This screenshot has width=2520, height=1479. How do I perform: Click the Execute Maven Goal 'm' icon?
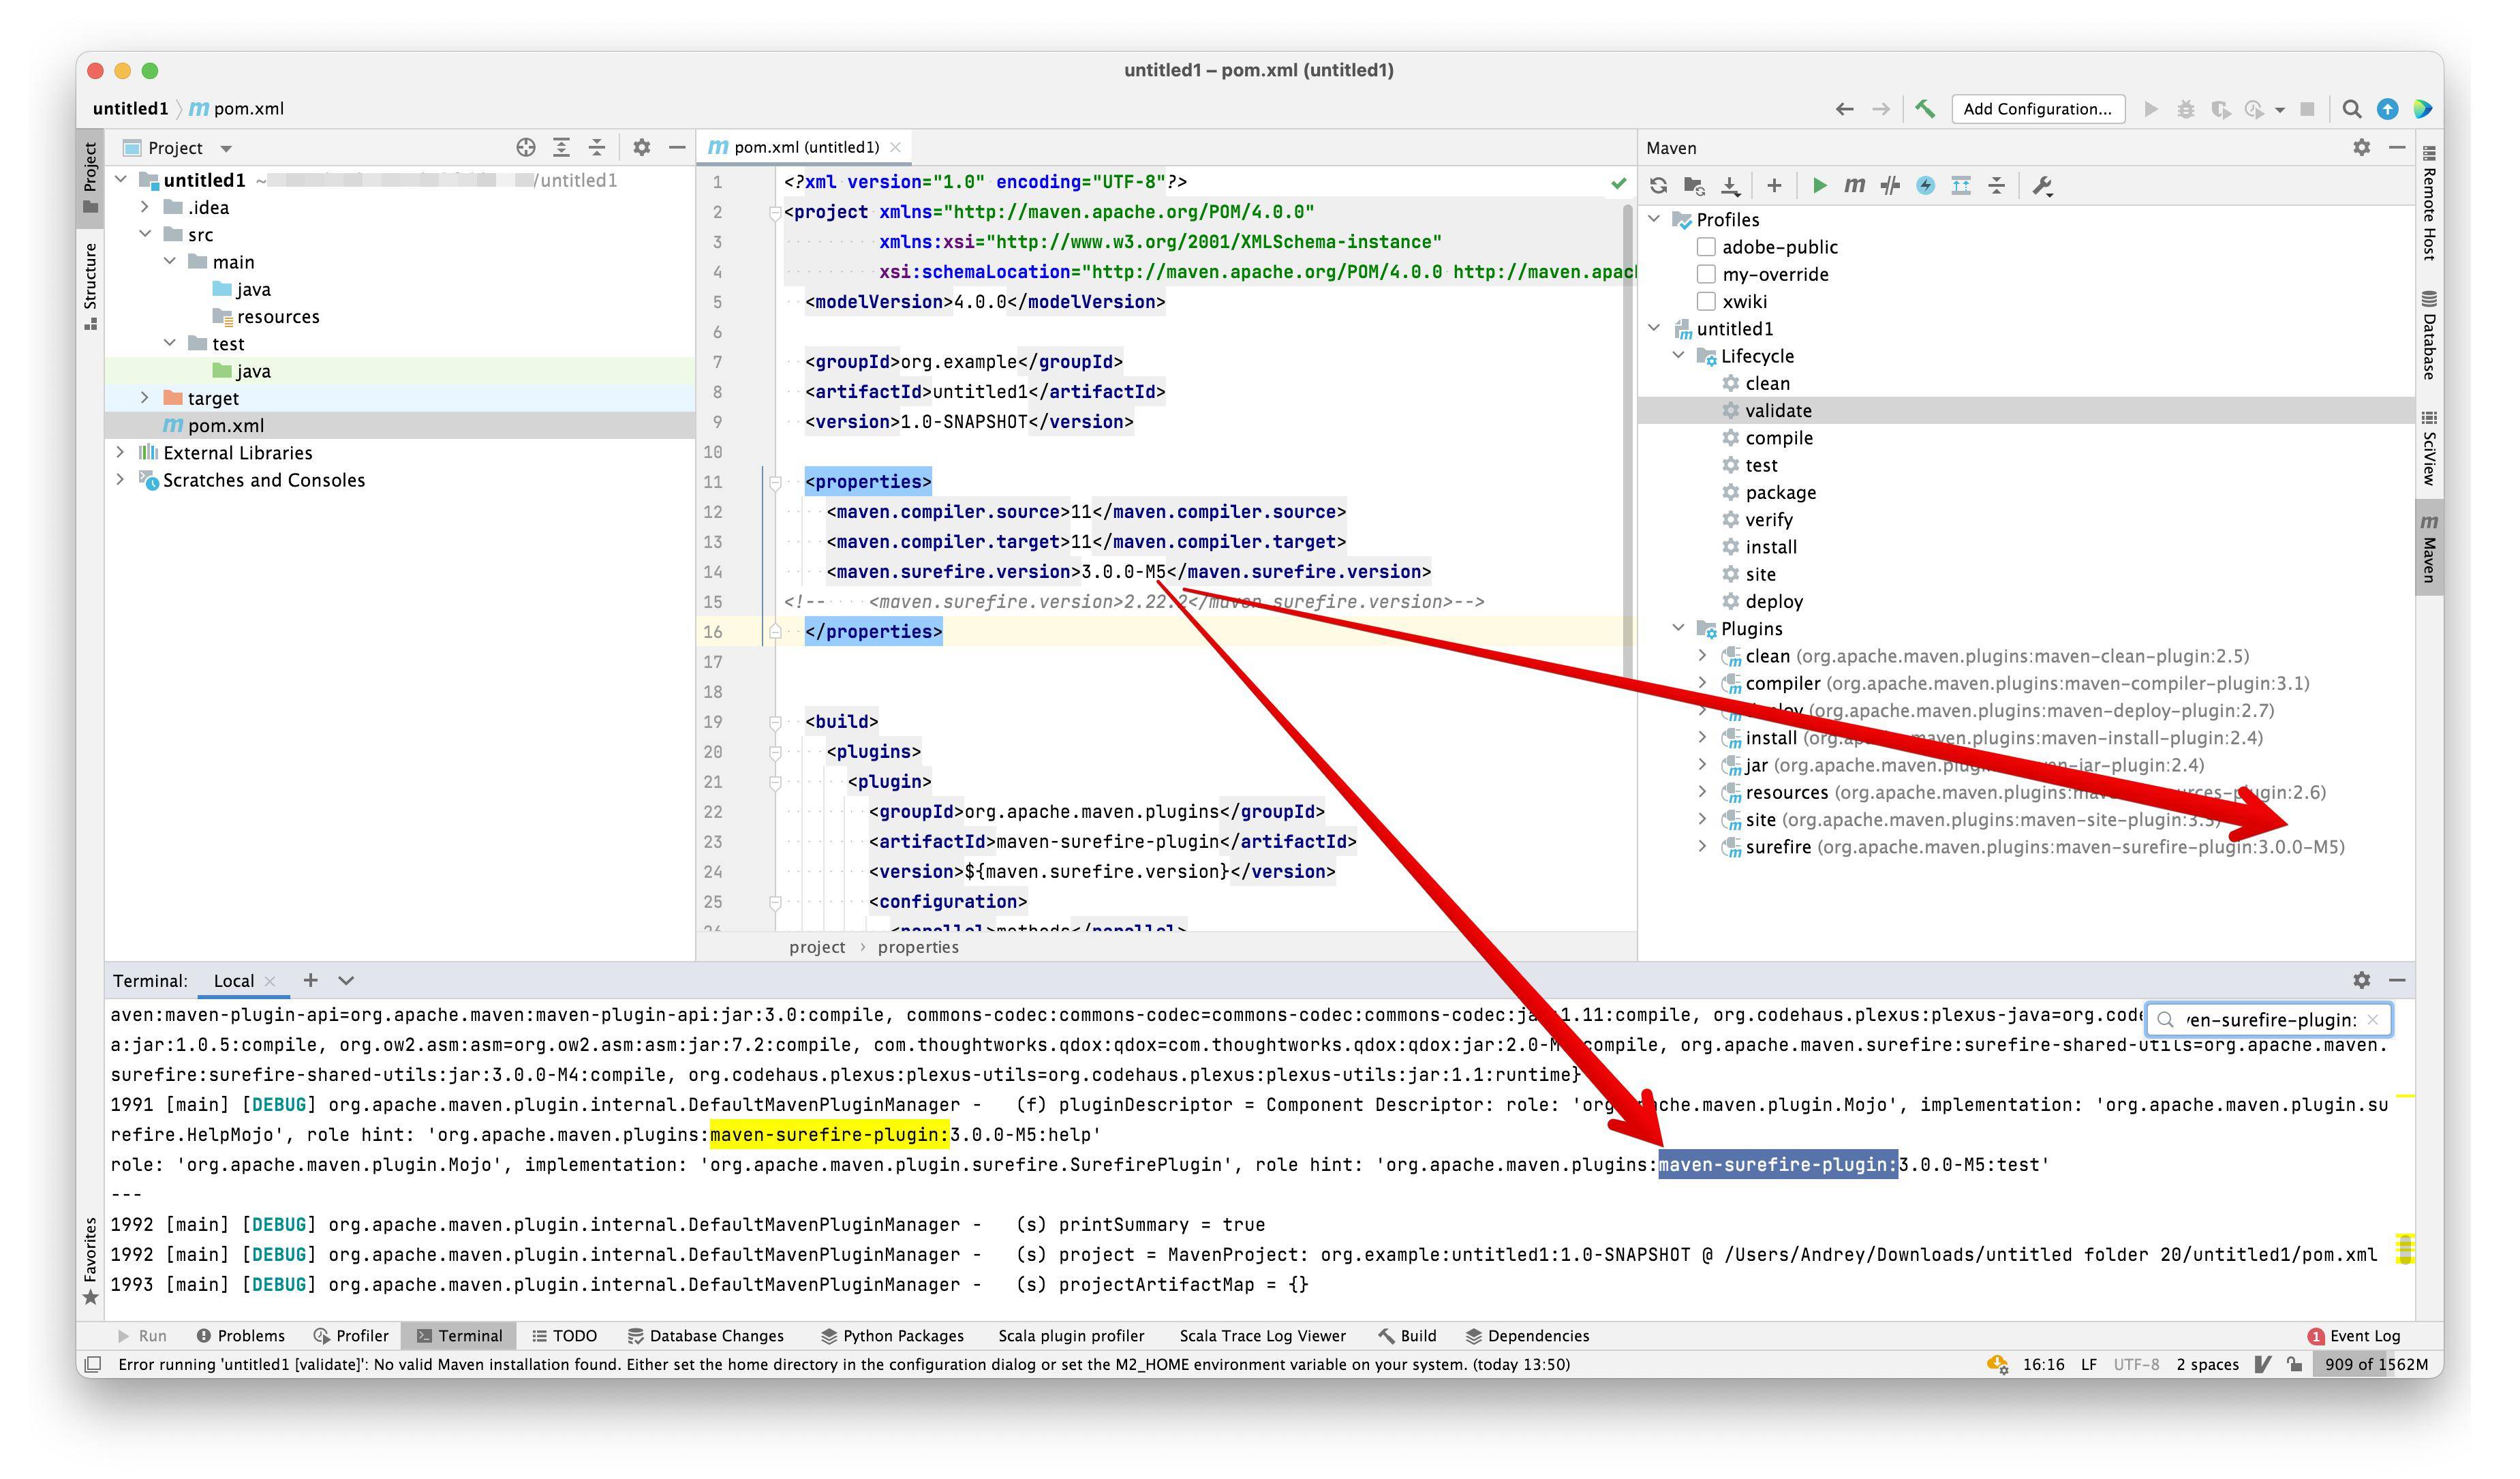(x=1854, y=185)
